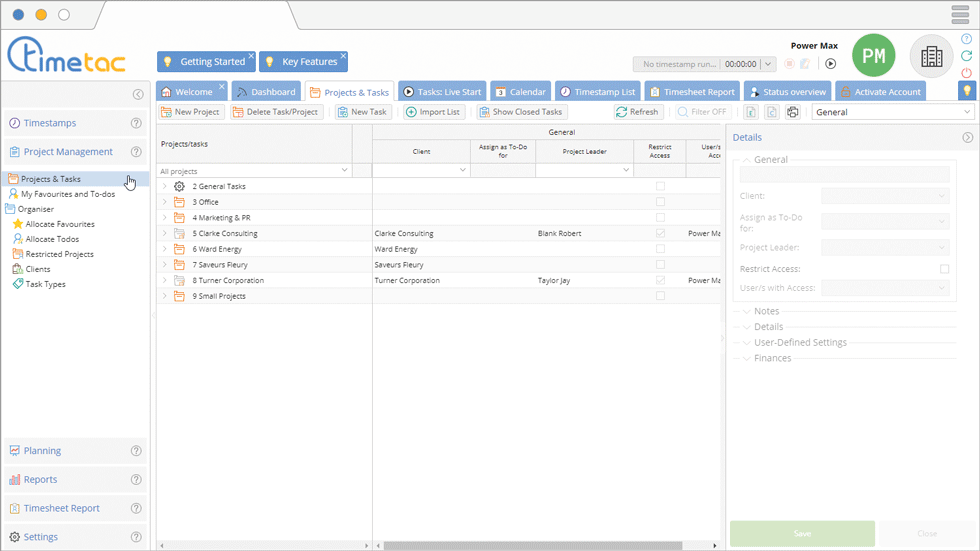Click the New Project button

[190, 112]
